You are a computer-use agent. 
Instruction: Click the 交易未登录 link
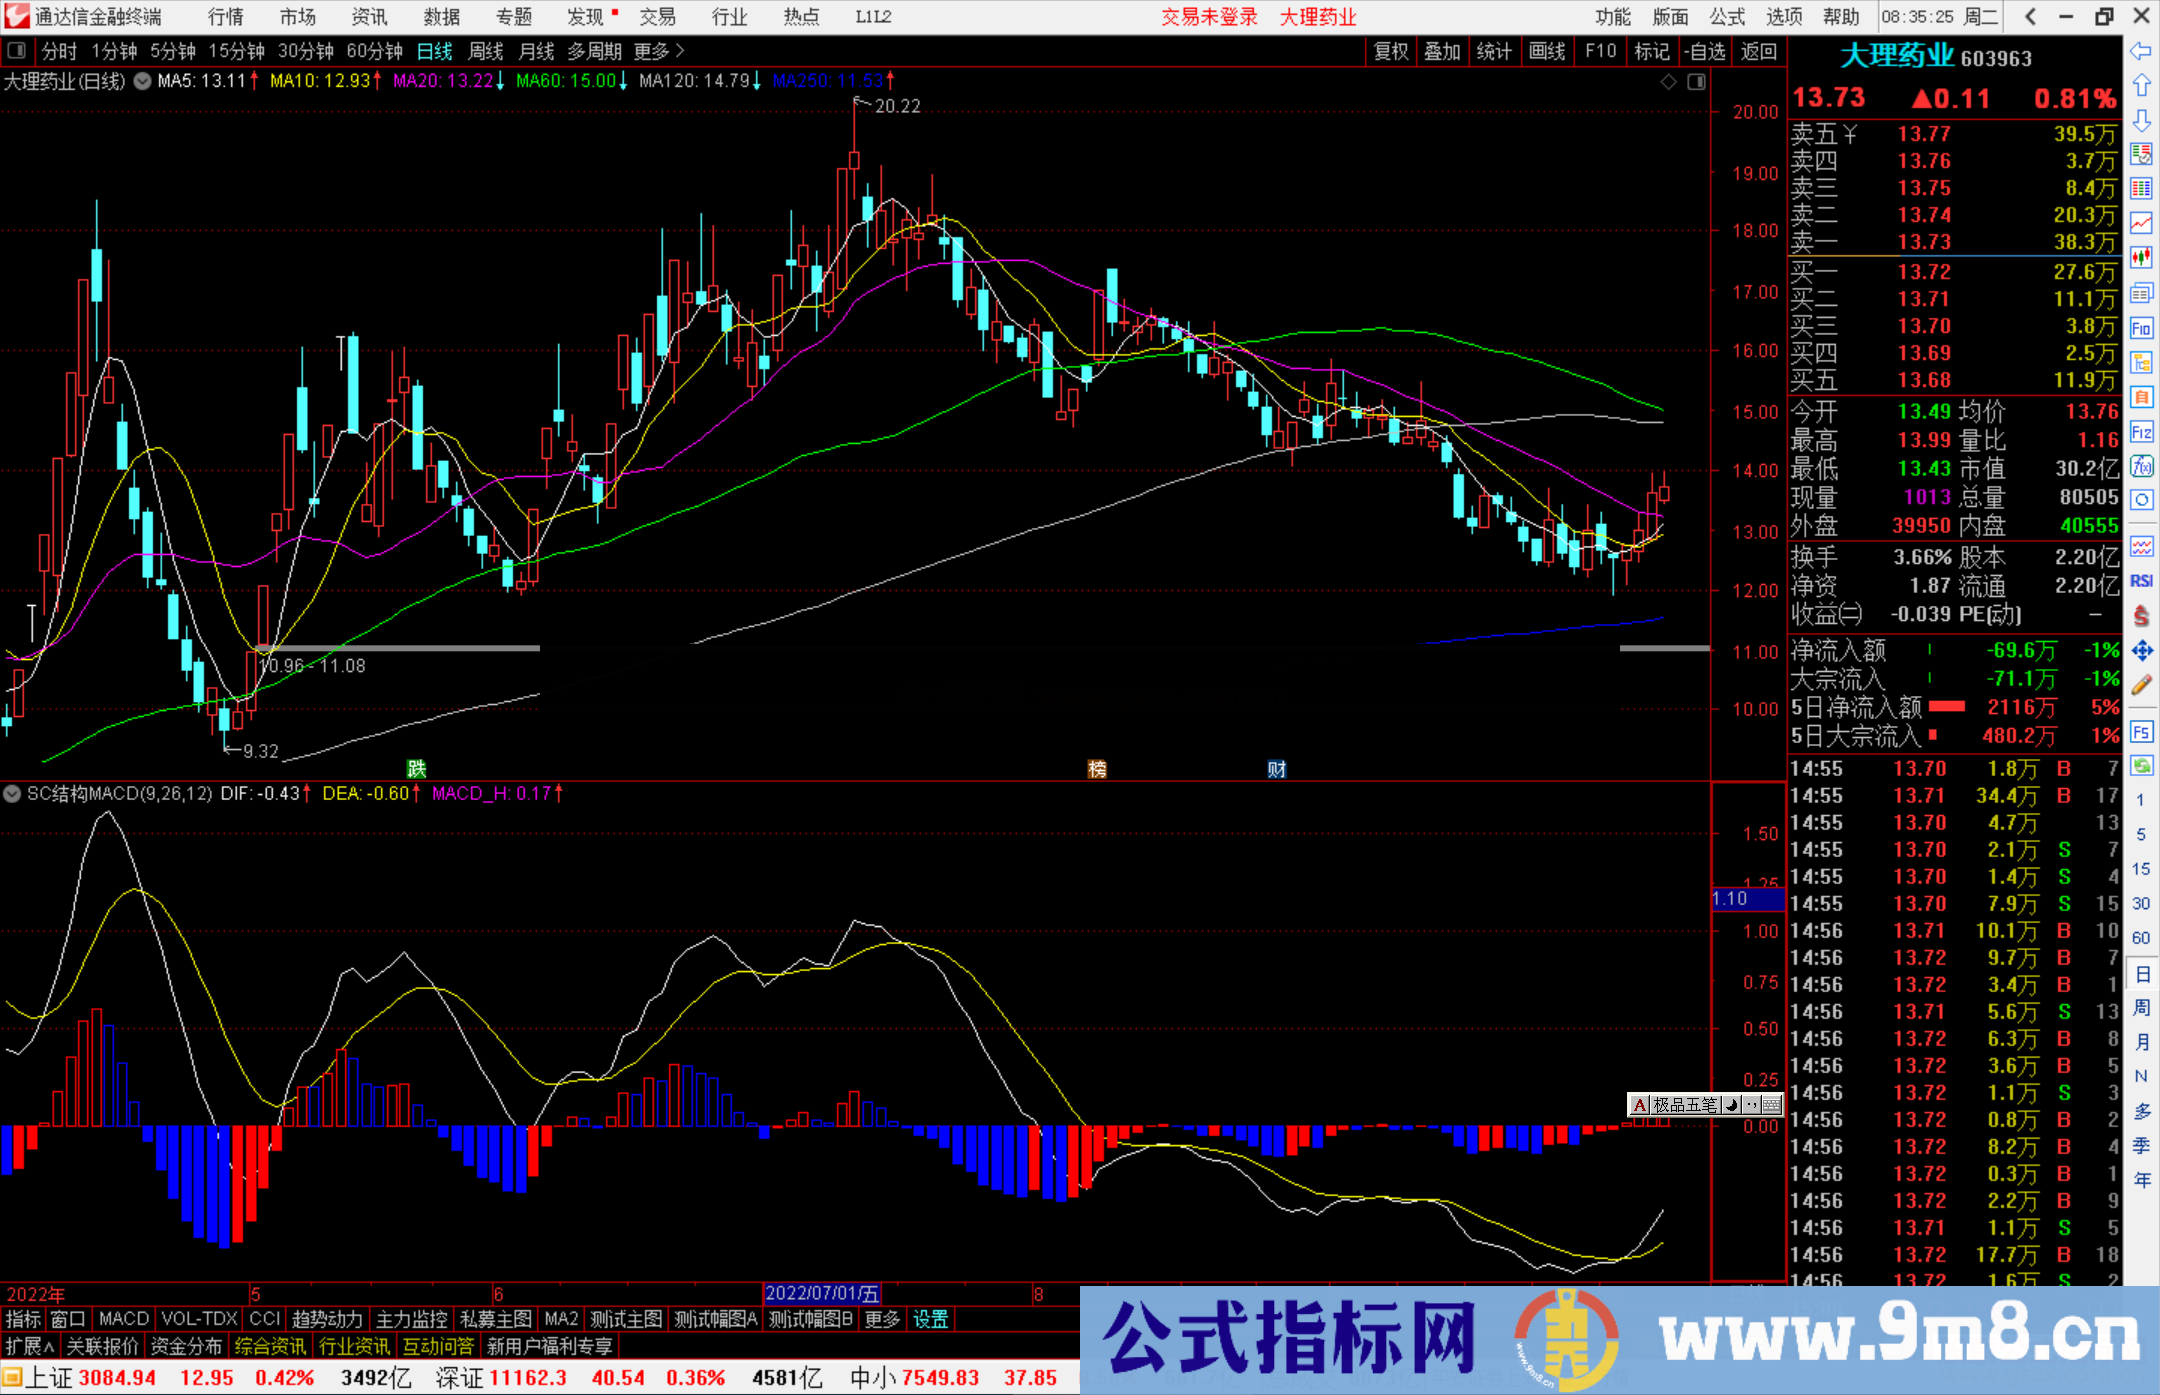coord(1209,17)
